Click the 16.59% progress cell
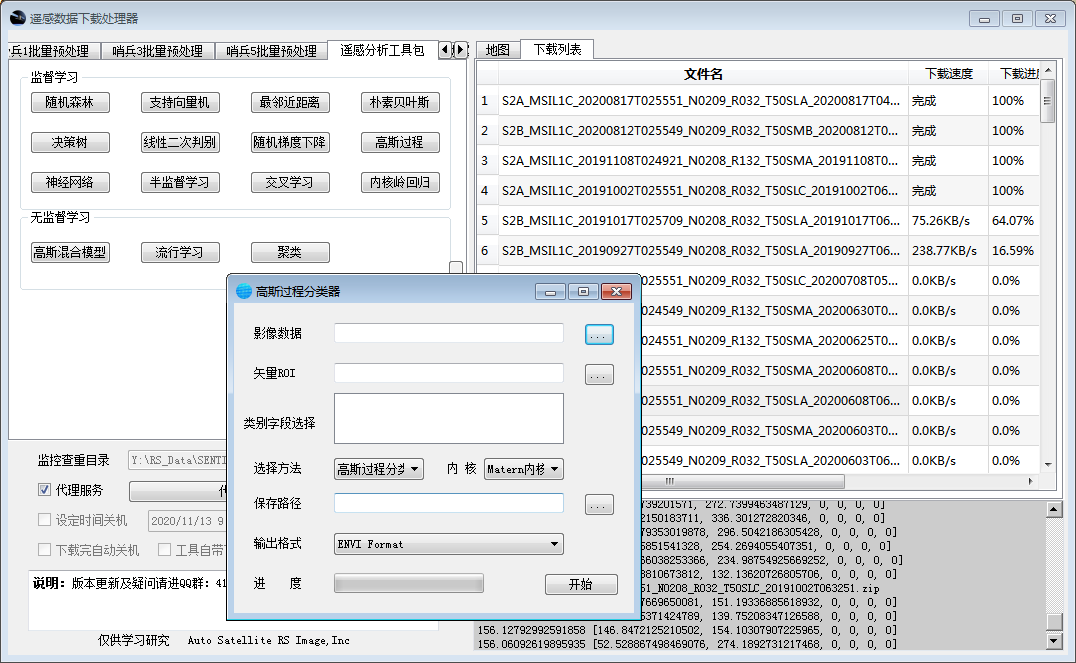This screenshot has width=1076, height=663. (x=1014, y=251)
